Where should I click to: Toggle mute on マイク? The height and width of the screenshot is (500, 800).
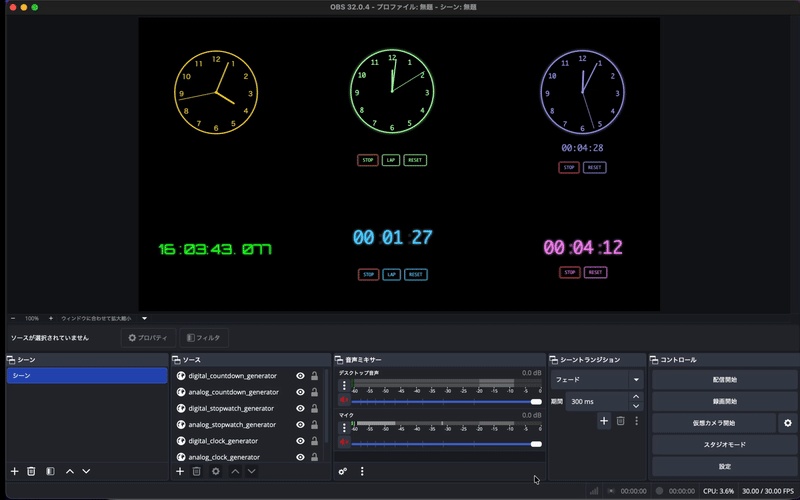point(344,442)
